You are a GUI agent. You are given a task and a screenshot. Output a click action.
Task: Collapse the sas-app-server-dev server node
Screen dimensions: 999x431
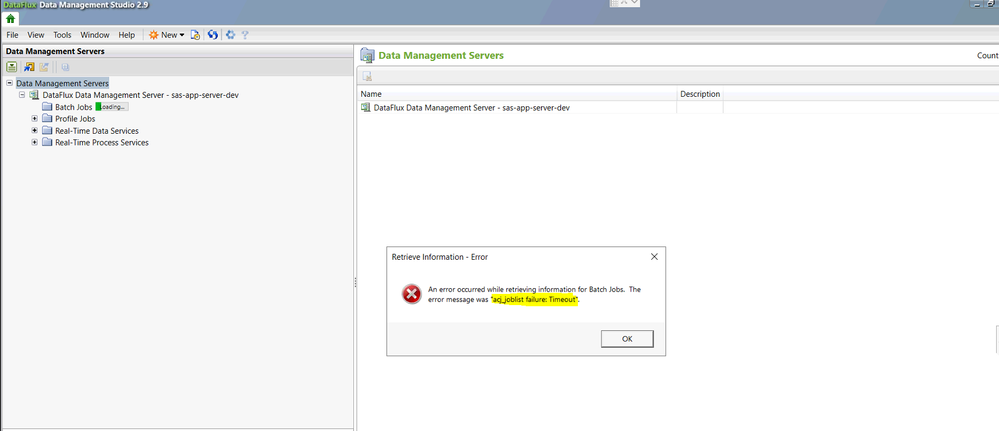click(x=22, y=94)
